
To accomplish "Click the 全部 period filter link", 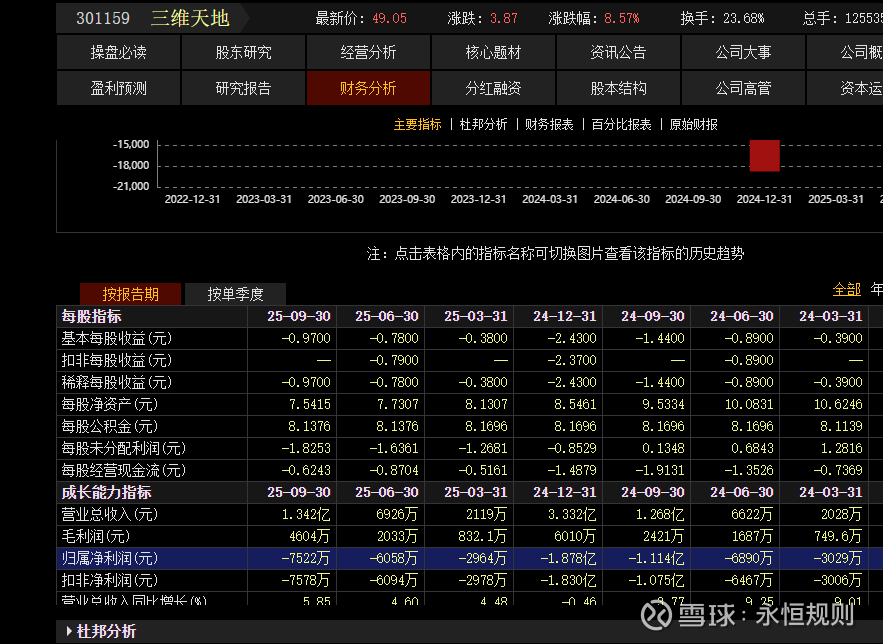I will pyautogui.click(x=846, y=289).
